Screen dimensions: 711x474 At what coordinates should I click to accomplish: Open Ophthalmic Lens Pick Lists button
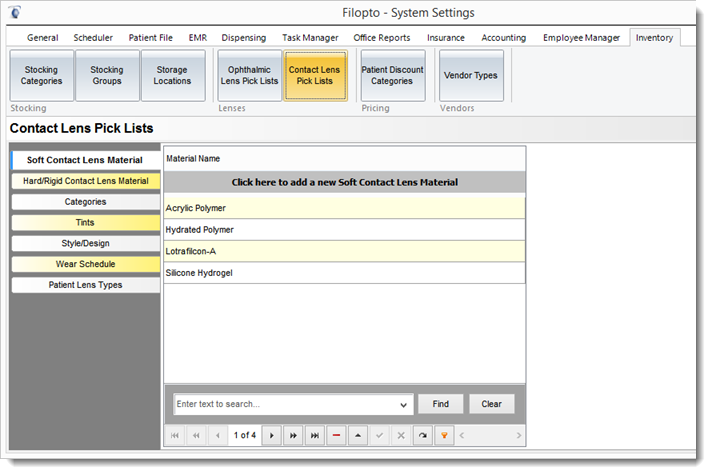coord(249,76)
